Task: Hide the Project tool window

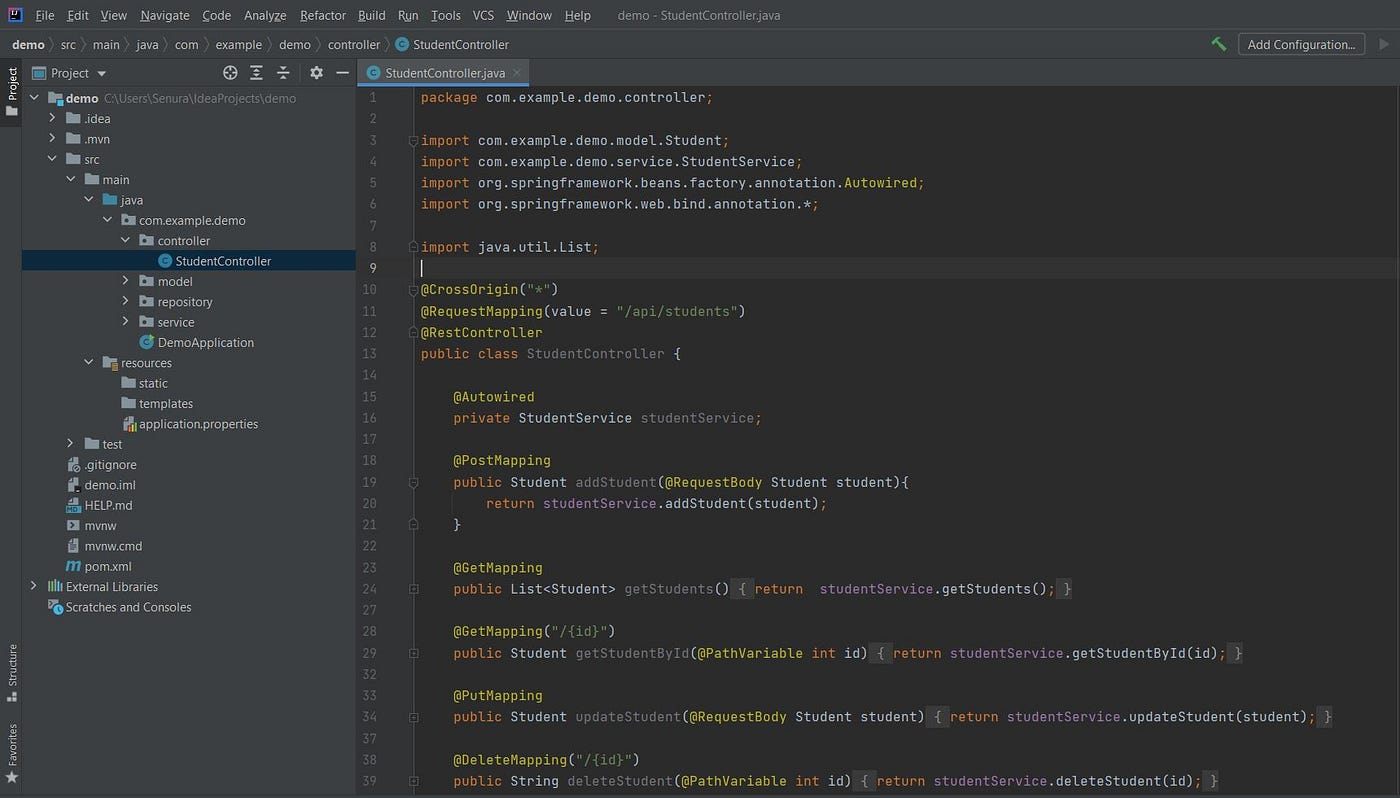Action: [x=342, y=73]
